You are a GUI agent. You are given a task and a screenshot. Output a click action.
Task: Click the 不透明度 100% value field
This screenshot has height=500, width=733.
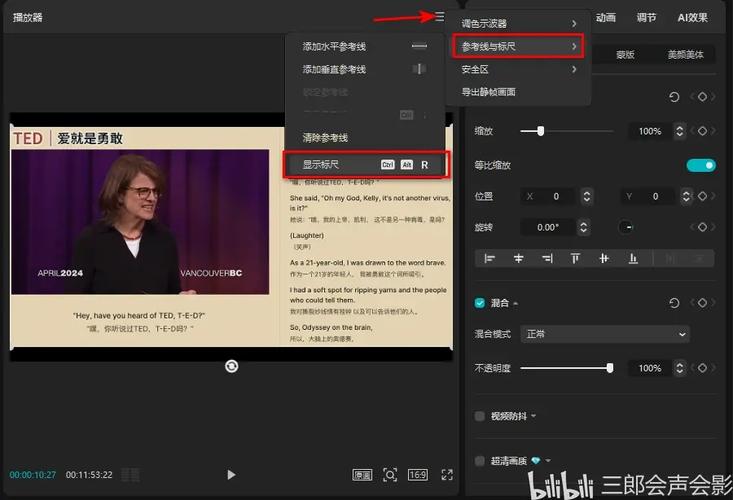[650, 368]
